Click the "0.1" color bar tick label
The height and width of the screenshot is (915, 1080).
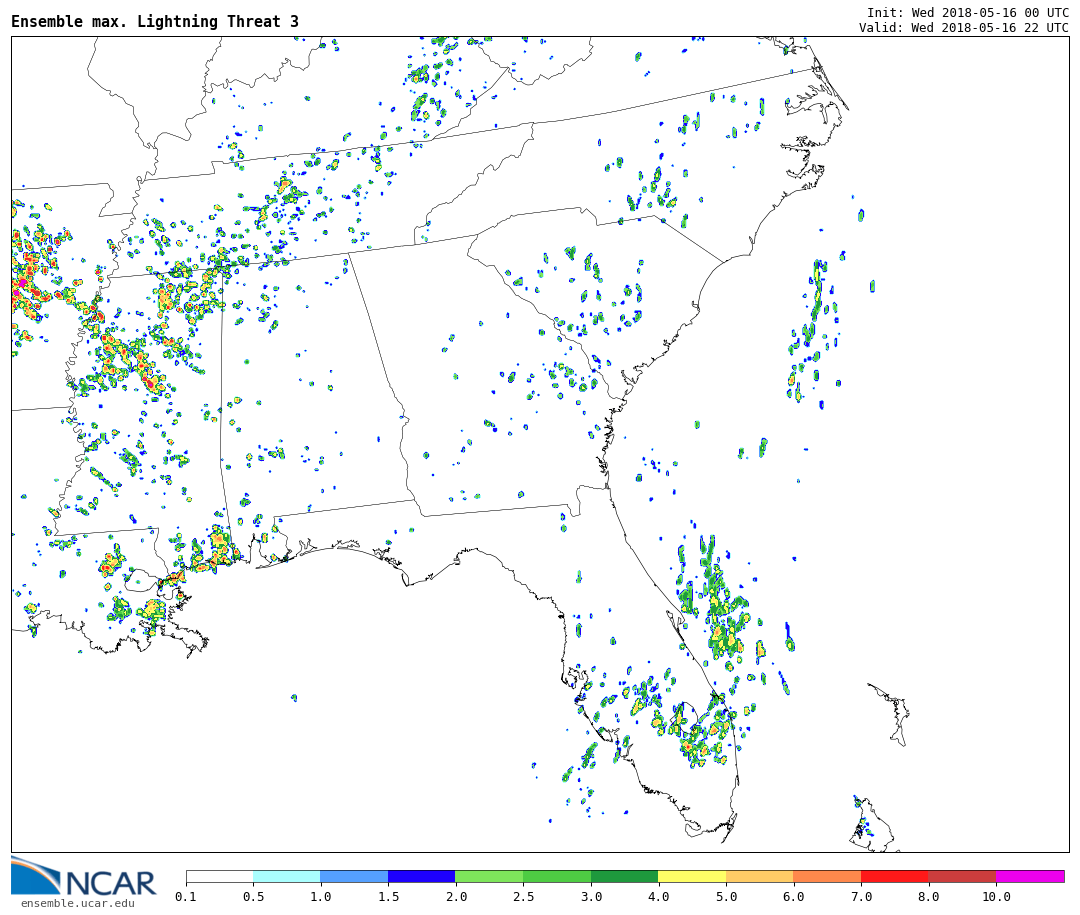coord(186,897)
